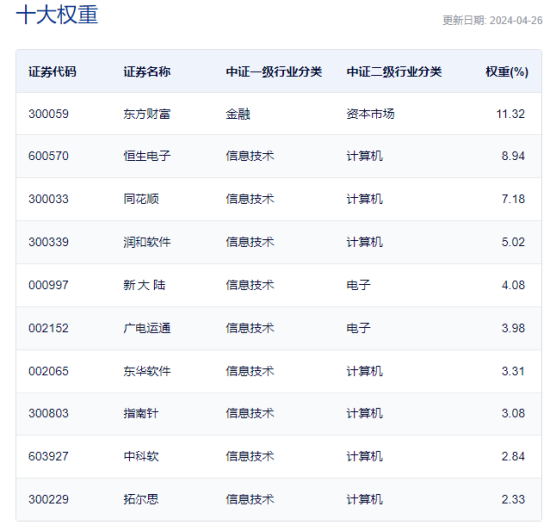Click the 十大权重 heading
This screenshot has width=550, height=525.
tap(57, 15)
